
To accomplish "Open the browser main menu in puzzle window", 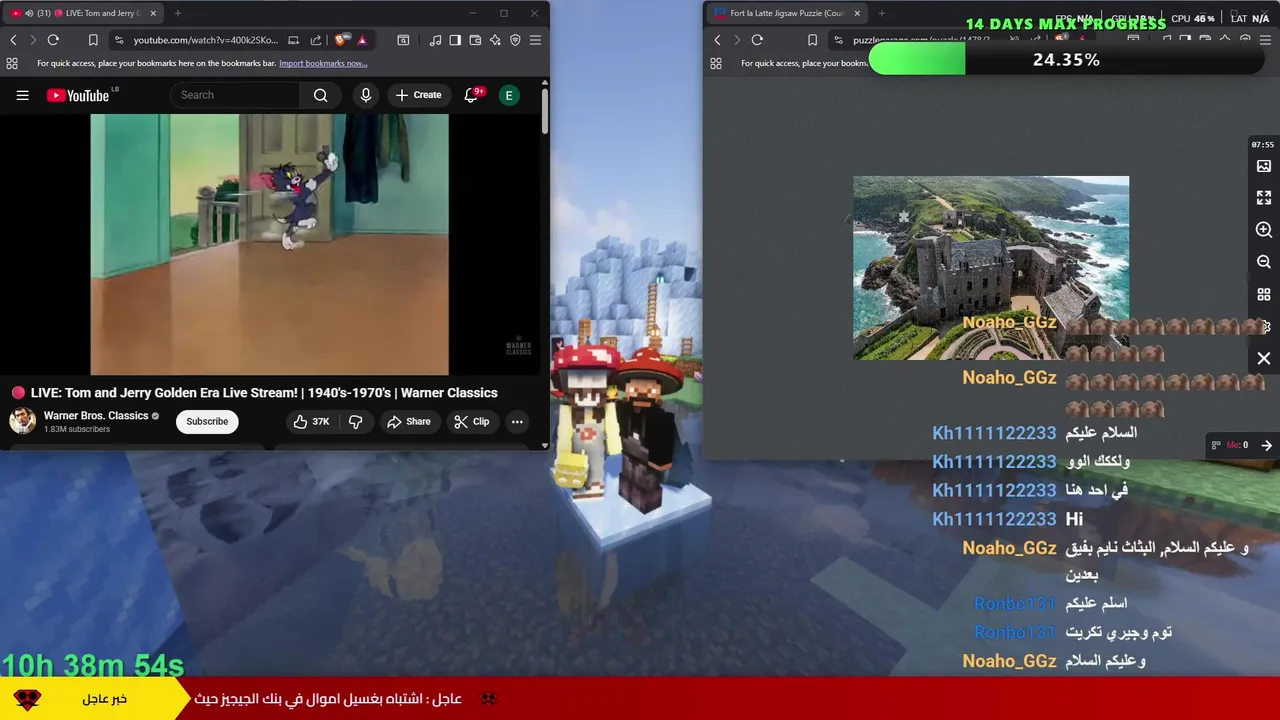I will click(1265, 40).
